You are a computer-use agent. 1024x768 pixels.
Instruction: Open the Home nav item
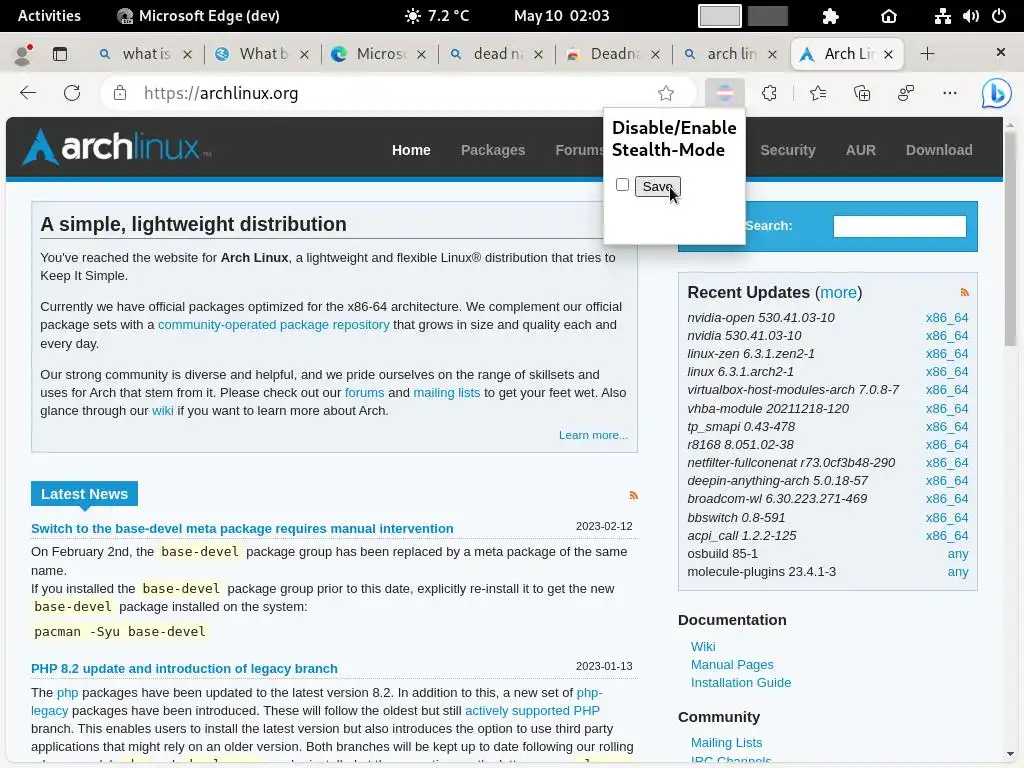tap(411, 150)
